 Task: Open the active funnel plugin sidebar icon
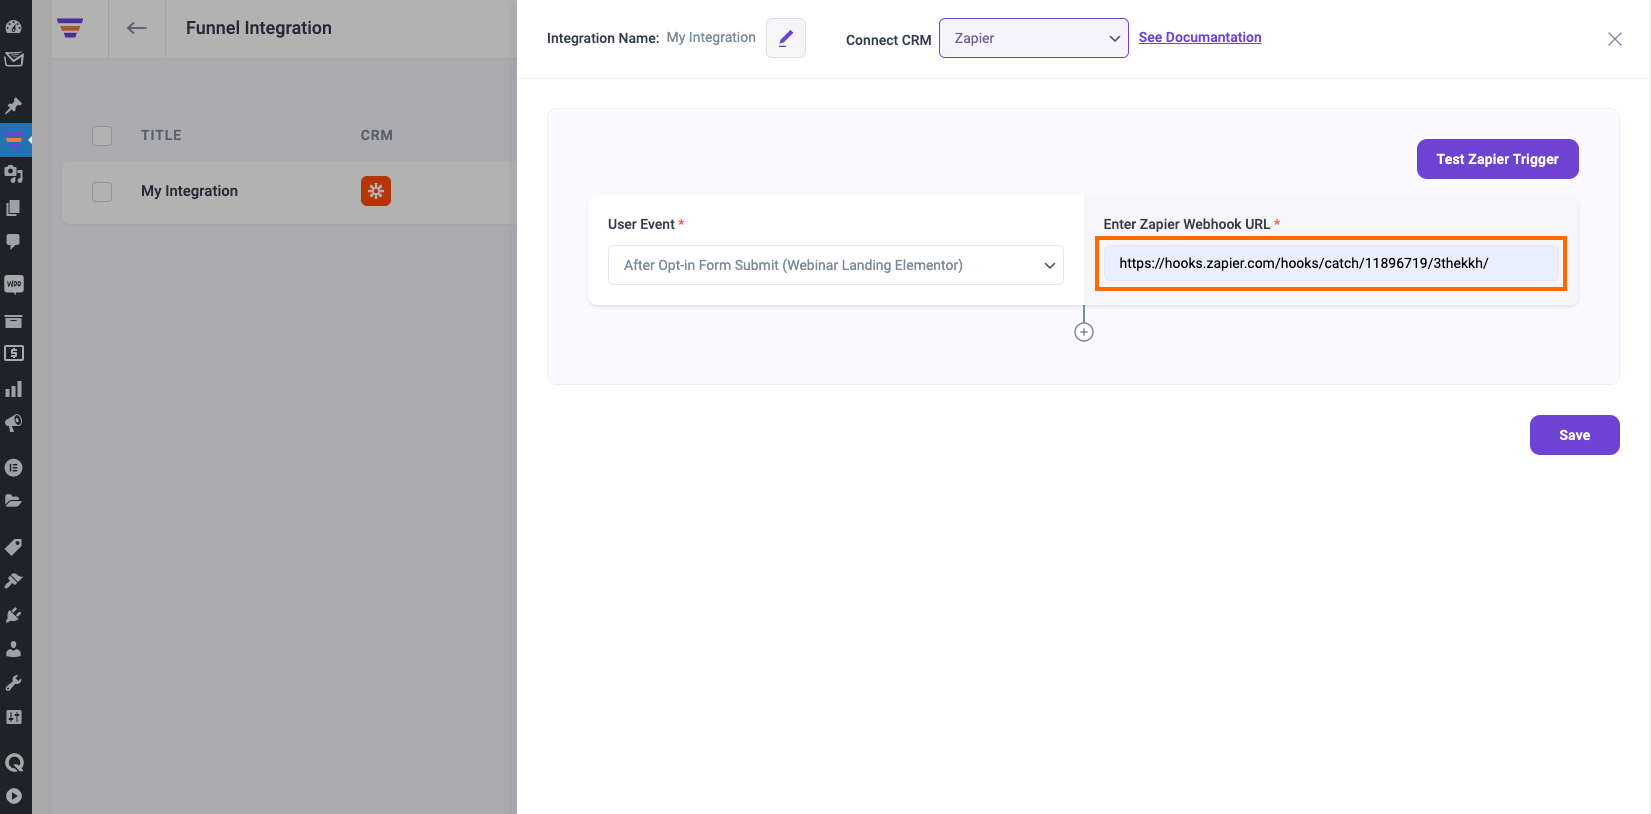[14, 140]
